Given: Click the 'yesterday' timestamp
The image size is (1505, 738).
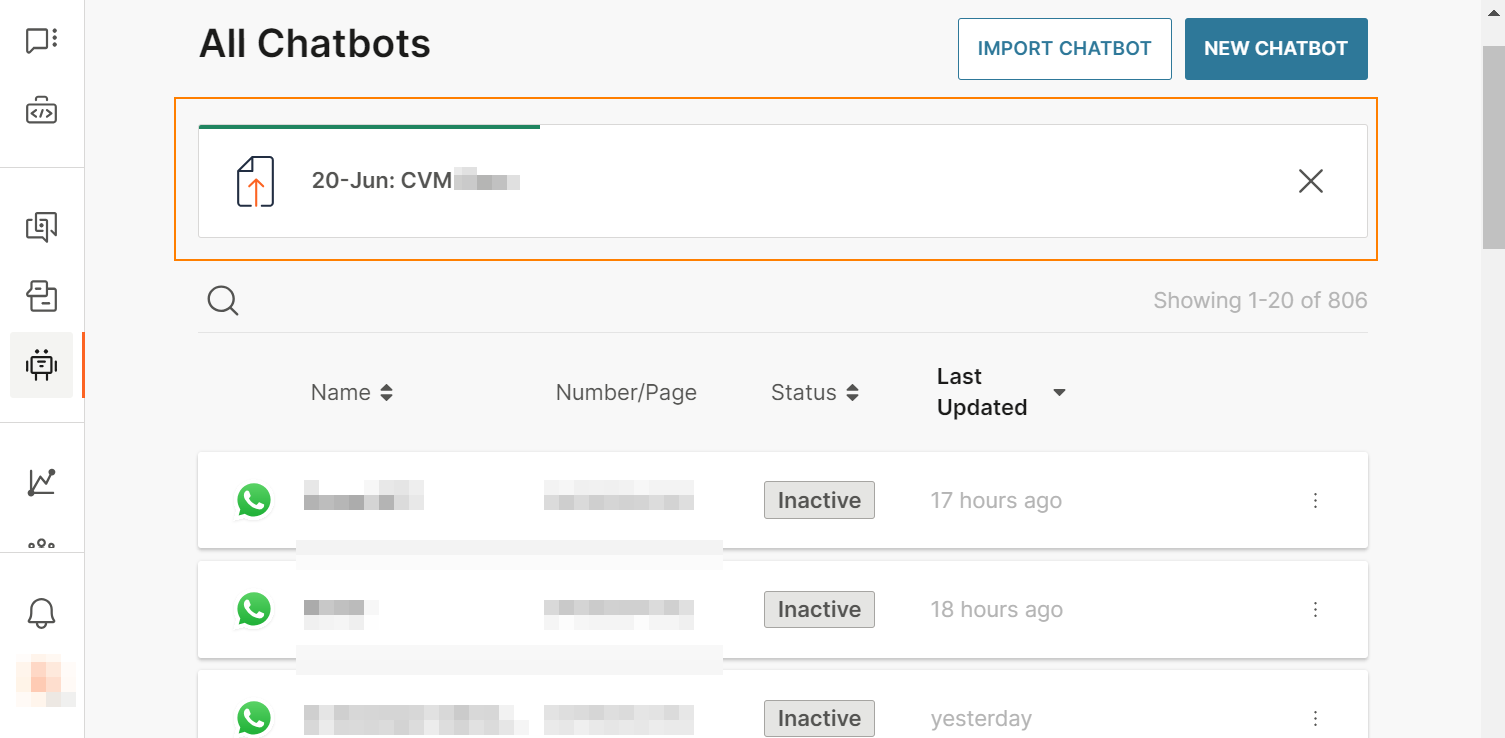Looking at the screenshot, I should tap(981, 718).
